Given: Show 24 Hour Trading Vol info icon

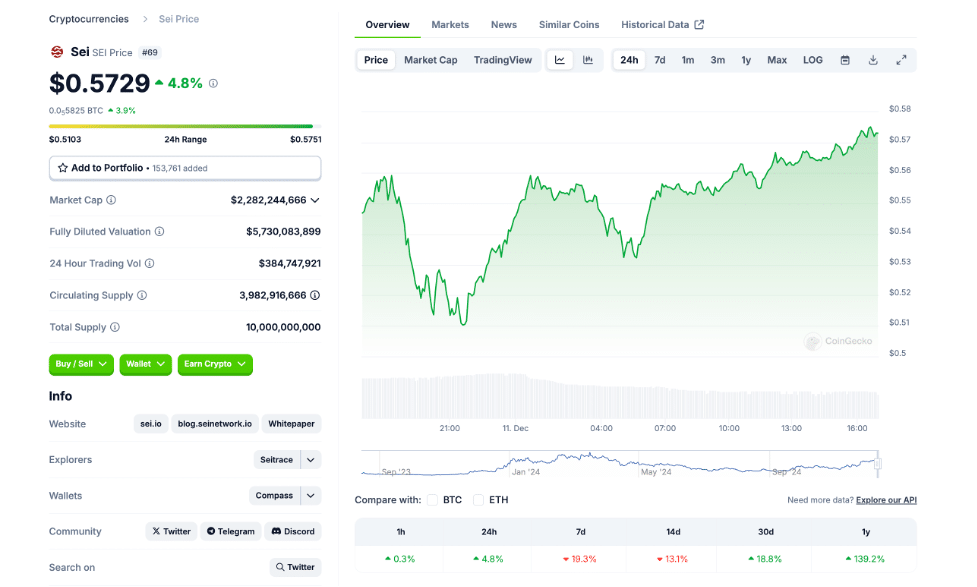Looking at the screenshot, I should (x=150, y=264).
